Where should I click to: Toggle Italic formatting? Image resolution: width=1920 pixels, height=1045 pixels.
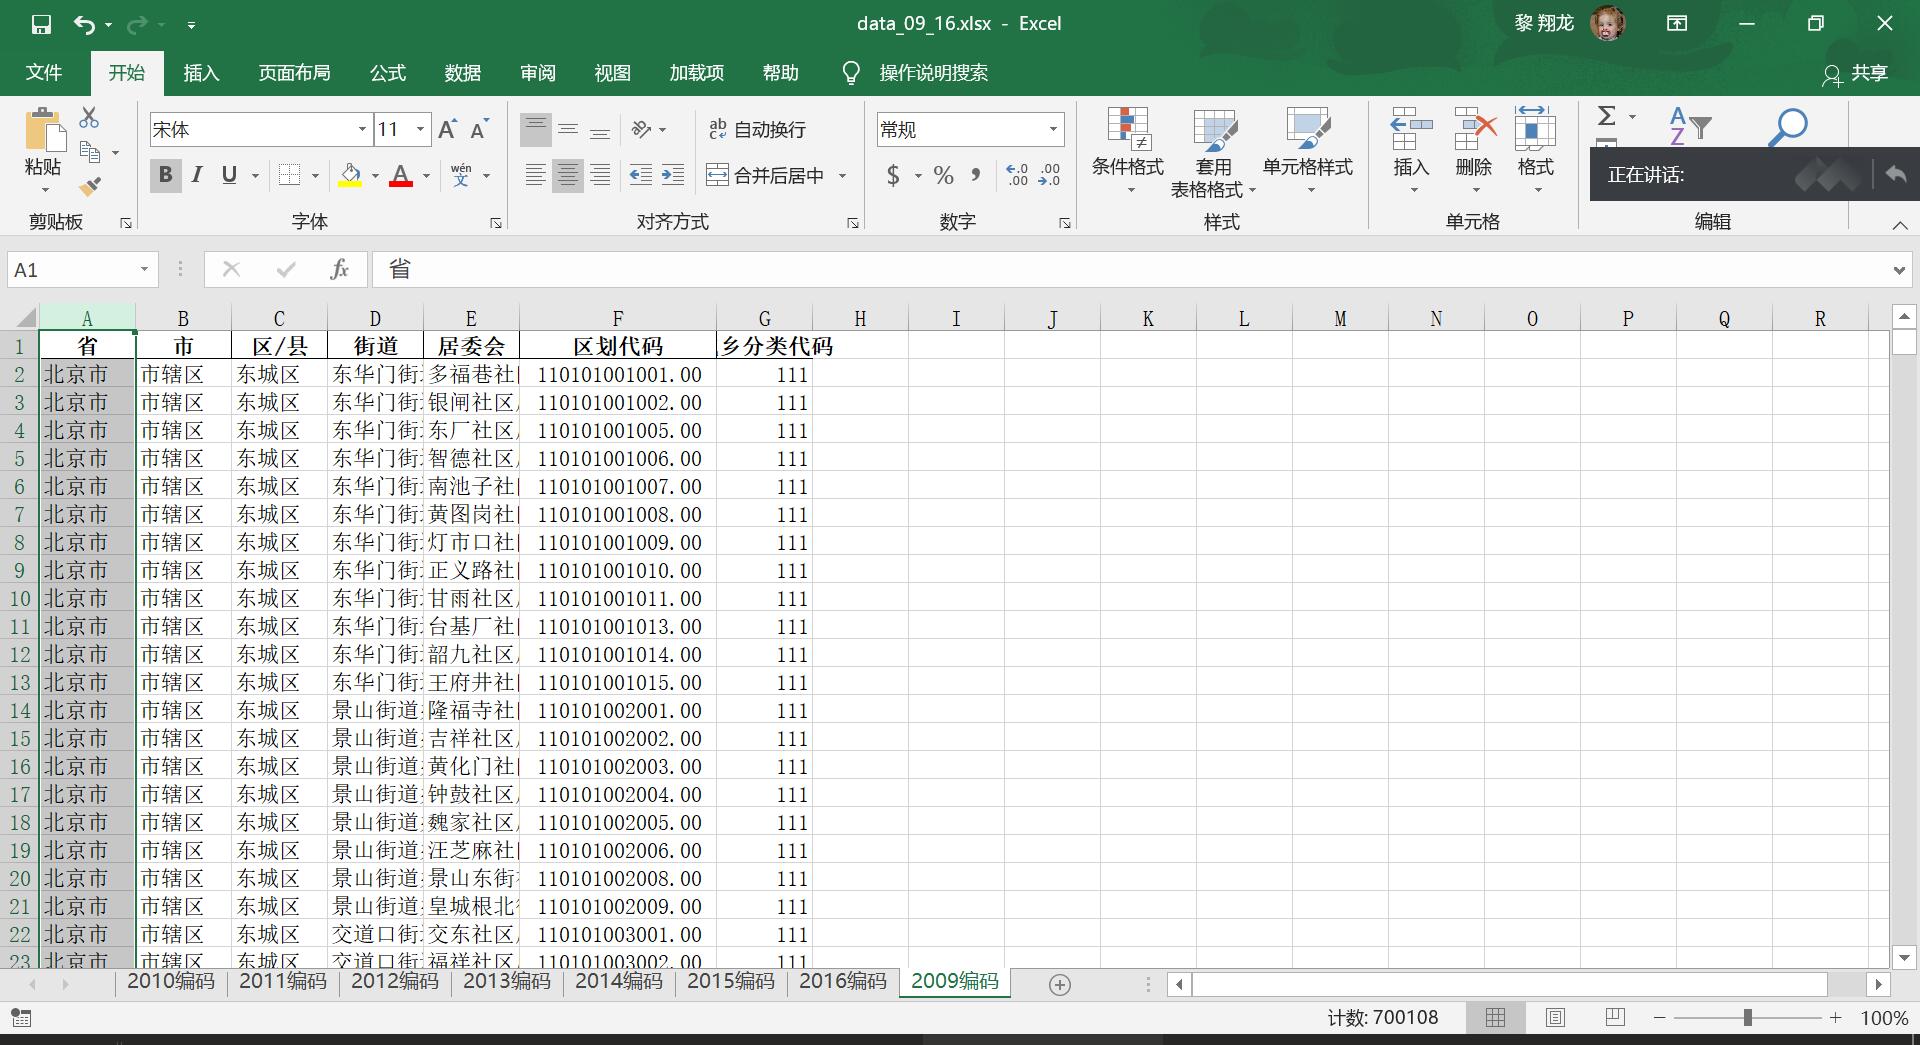197,175
